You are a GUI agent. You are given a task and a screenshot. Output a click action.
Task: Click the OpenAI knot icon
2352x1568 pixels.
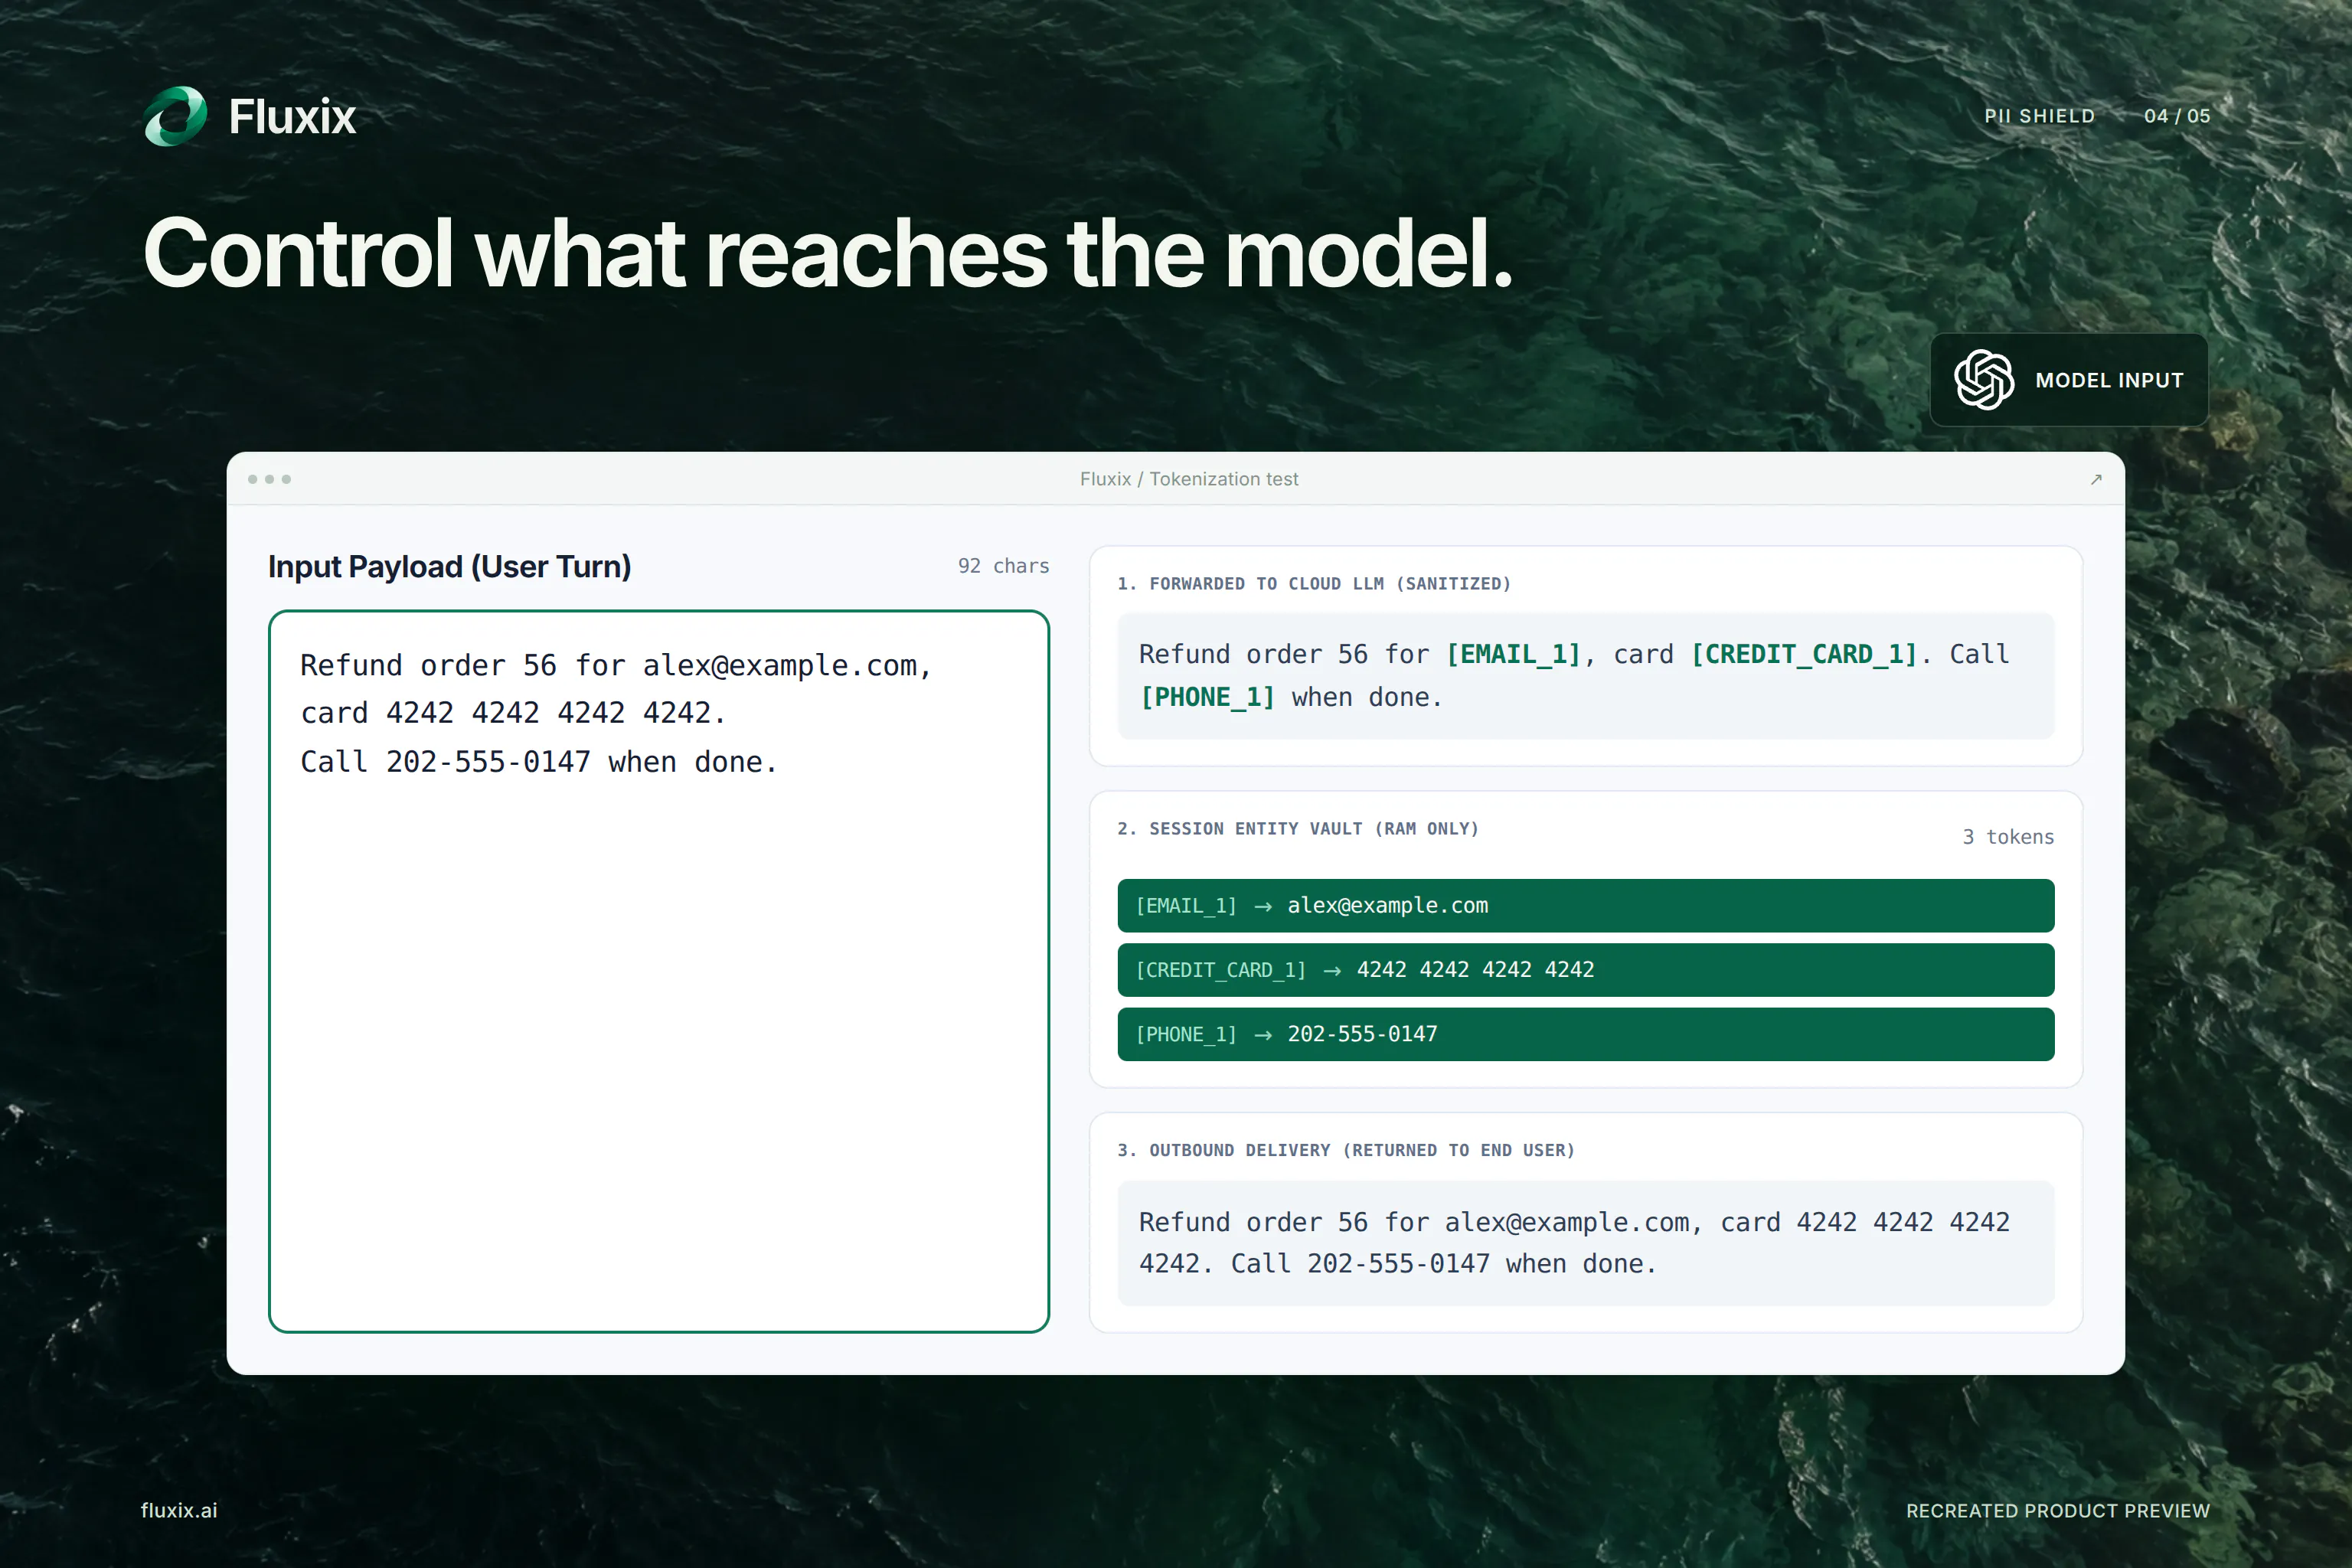[x=1984, y=380]
